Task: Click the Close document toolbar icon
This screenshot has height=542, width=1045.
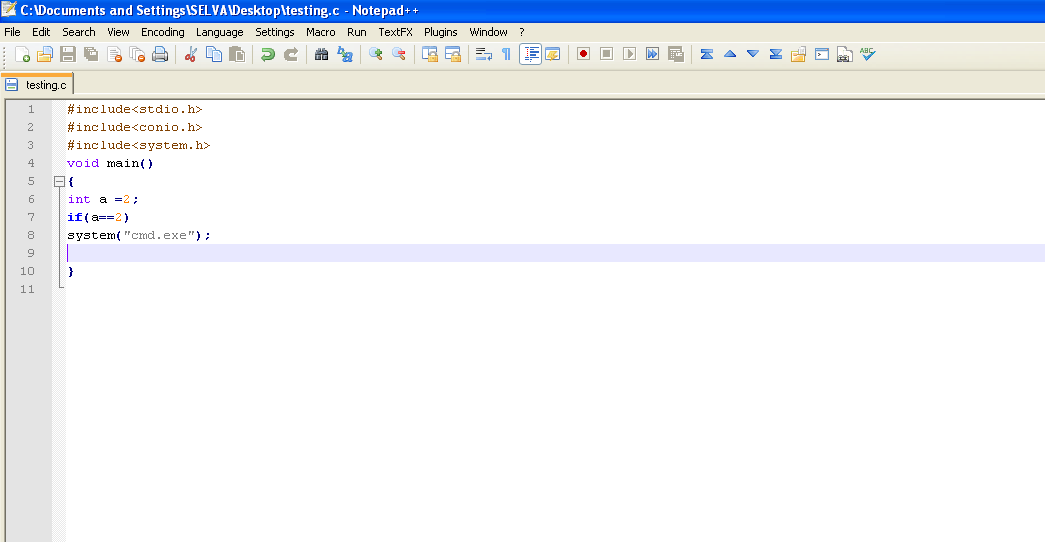Action: click(x=114, y=54)
